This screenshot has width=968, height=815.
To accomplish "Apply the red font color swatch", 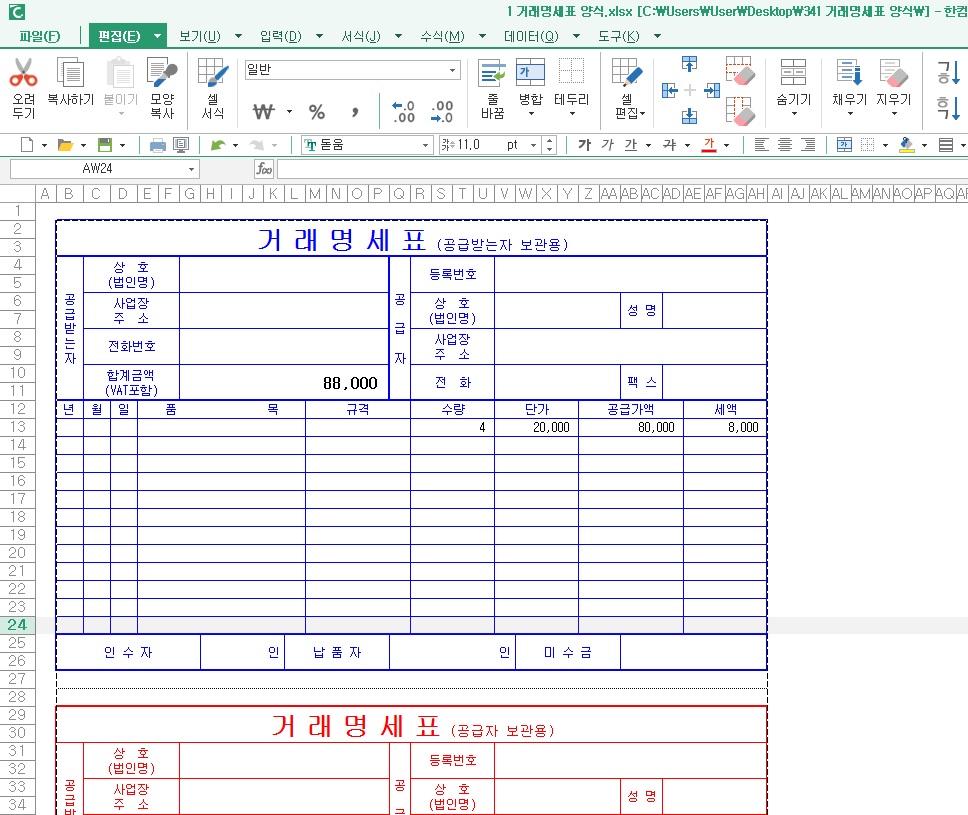I will click(x=709, y=145).
